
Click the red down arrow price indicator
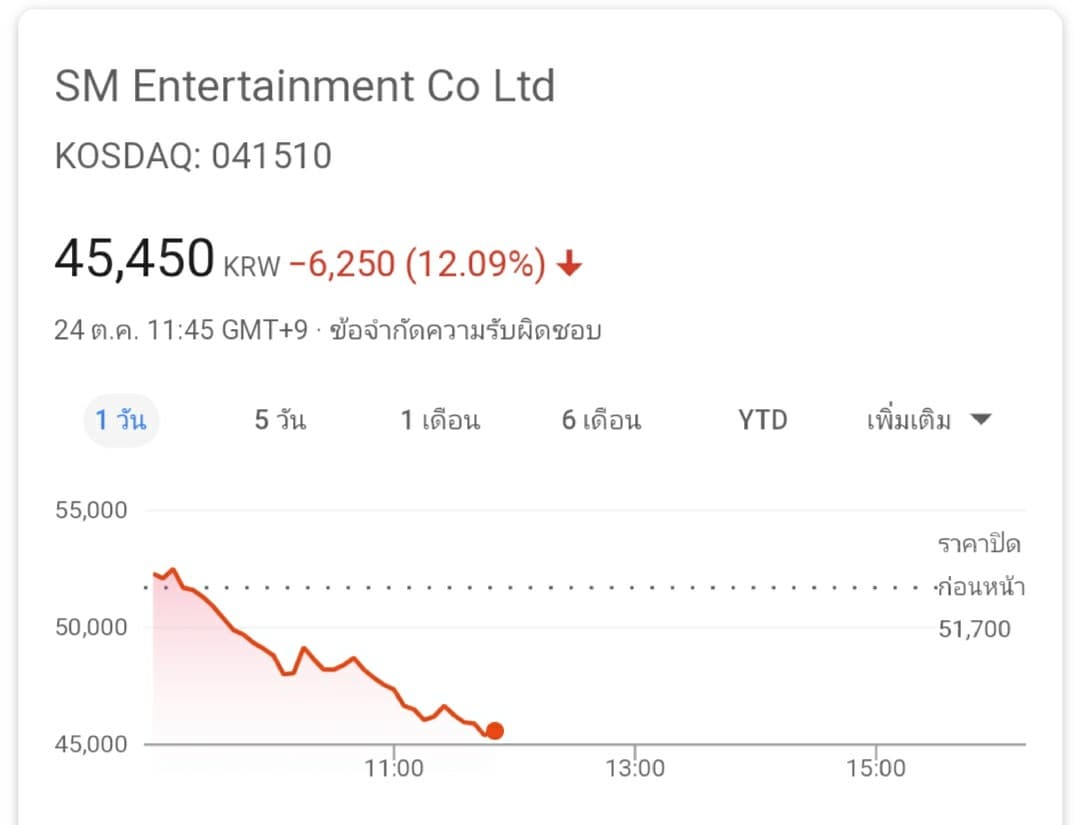click(x=570, y=264)
